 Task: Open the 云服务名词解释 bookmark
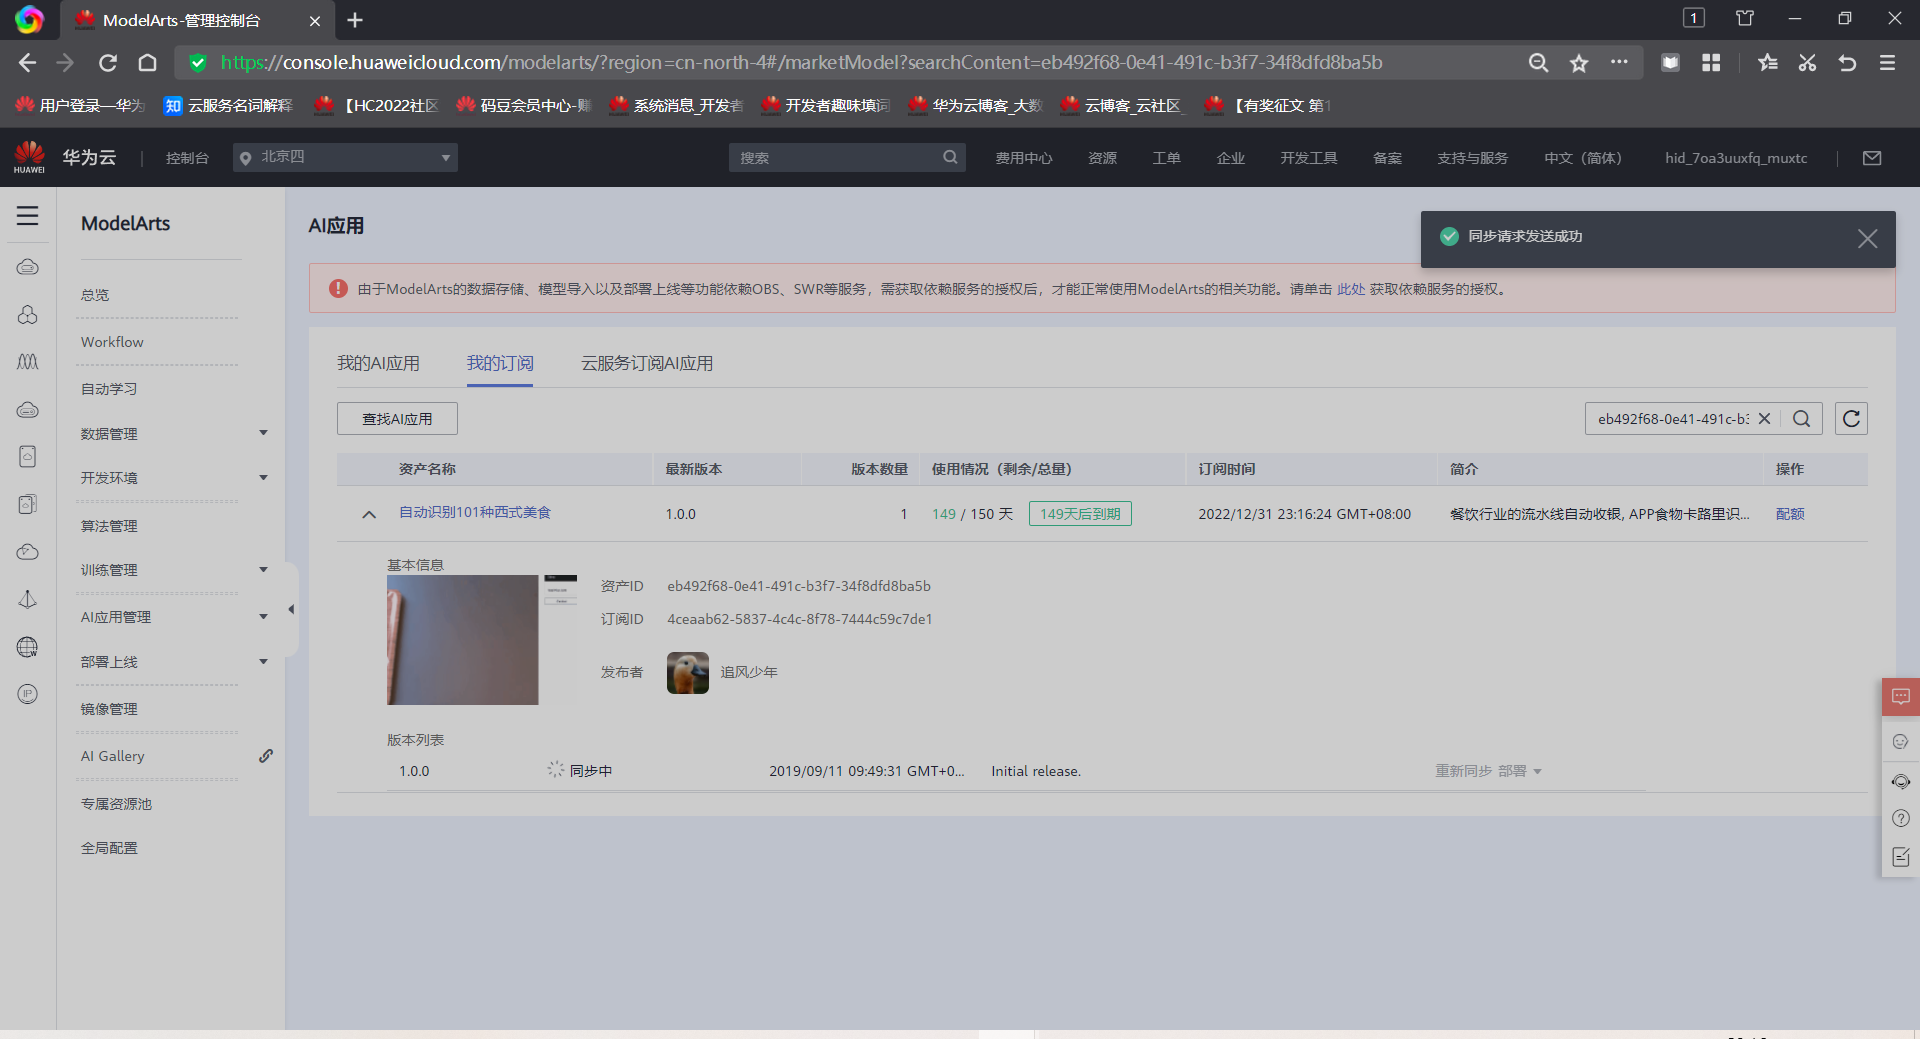click(228, 105)
